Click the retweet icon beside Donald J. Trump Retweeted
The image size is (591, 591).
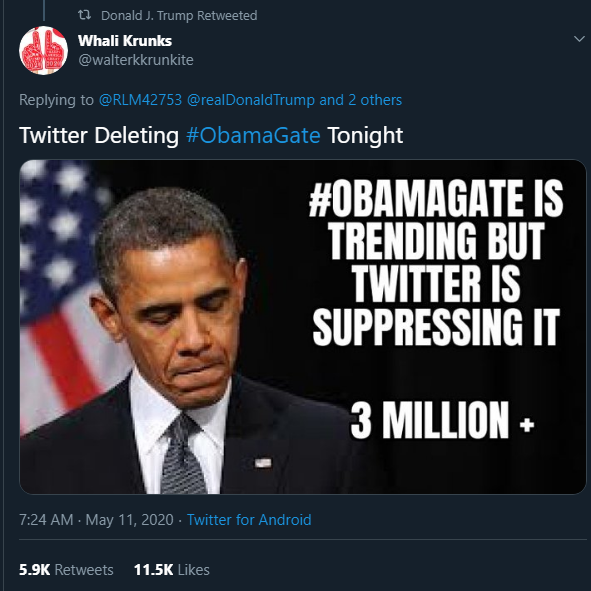tap(84, 15)
